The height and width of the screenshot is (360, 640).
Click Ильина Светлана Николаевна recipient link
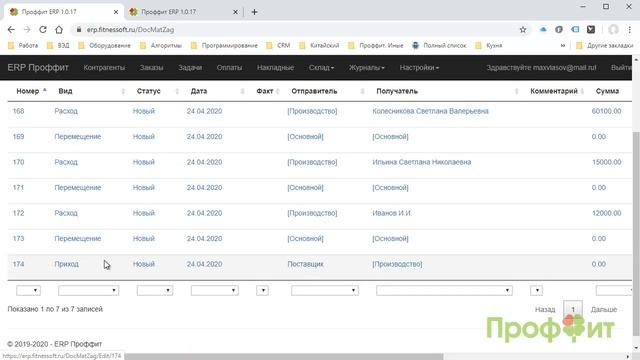[x=422, y=162]
